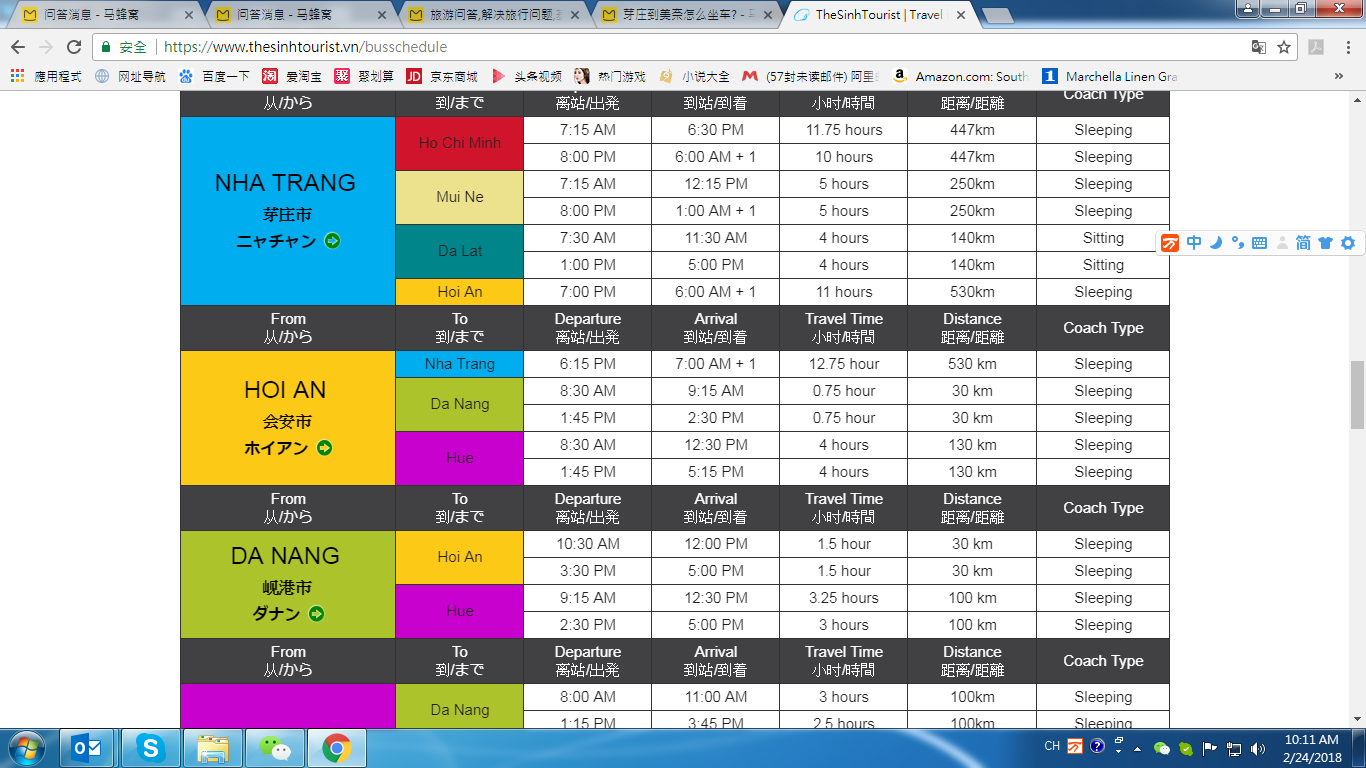1366x768 pixels.
Task: Click the green arrow beside Nha Trang
Action: 332,241
